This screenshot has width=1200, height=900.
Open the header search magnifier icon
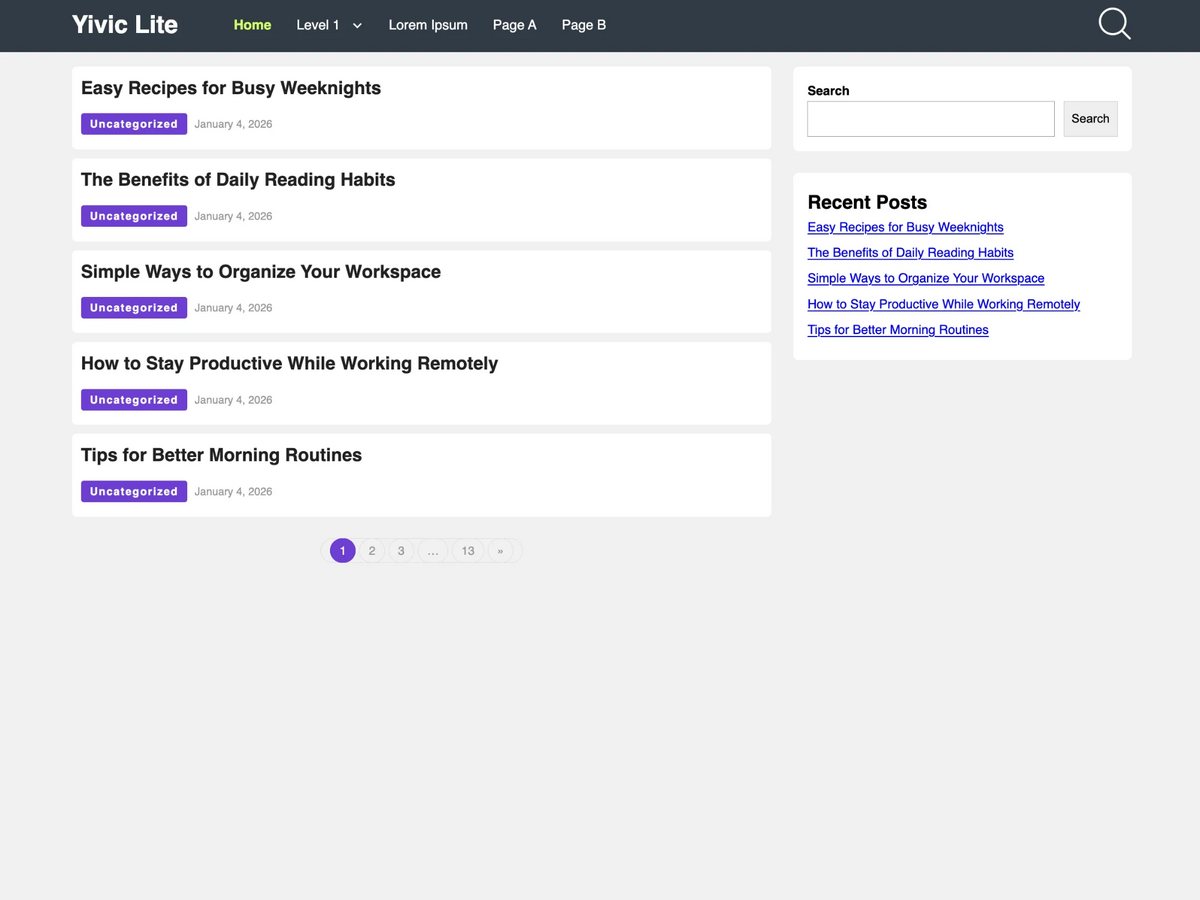click(x=1114, y=24)
